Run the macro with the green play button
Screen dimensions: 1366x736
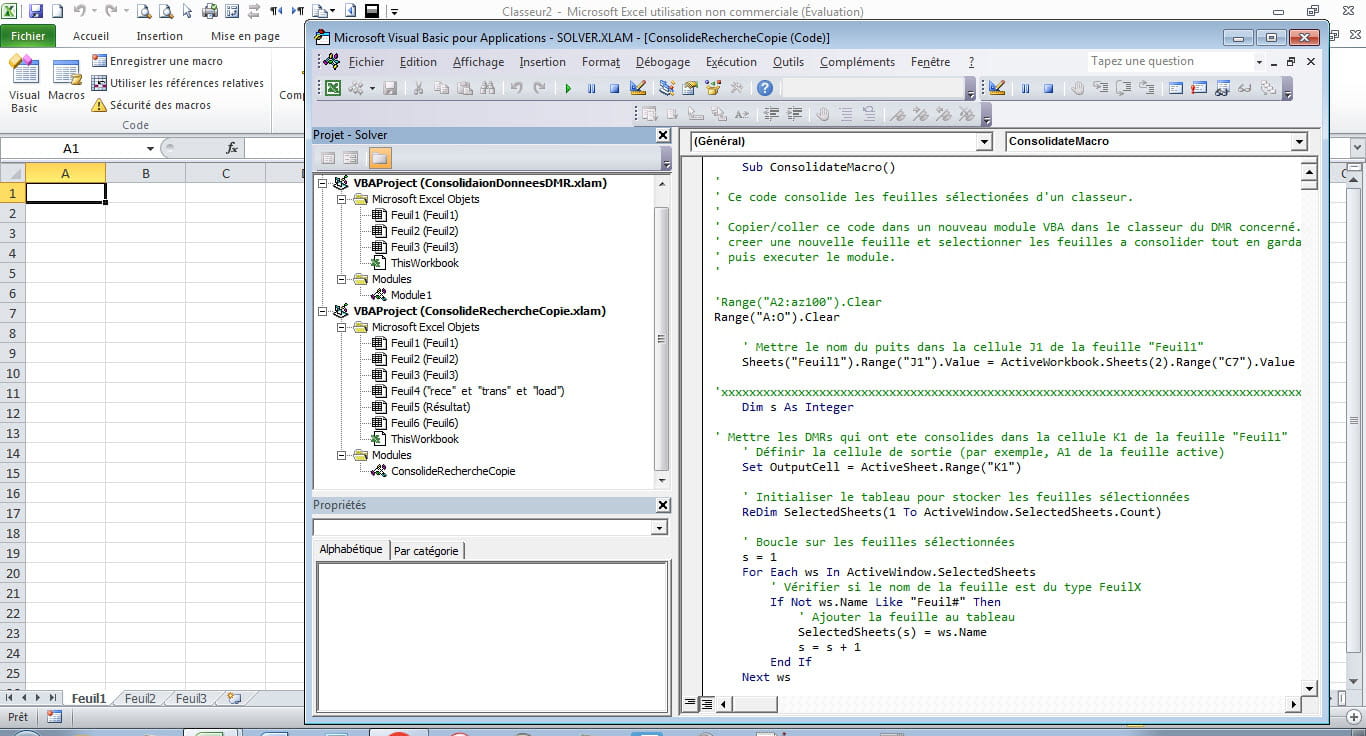568,88
